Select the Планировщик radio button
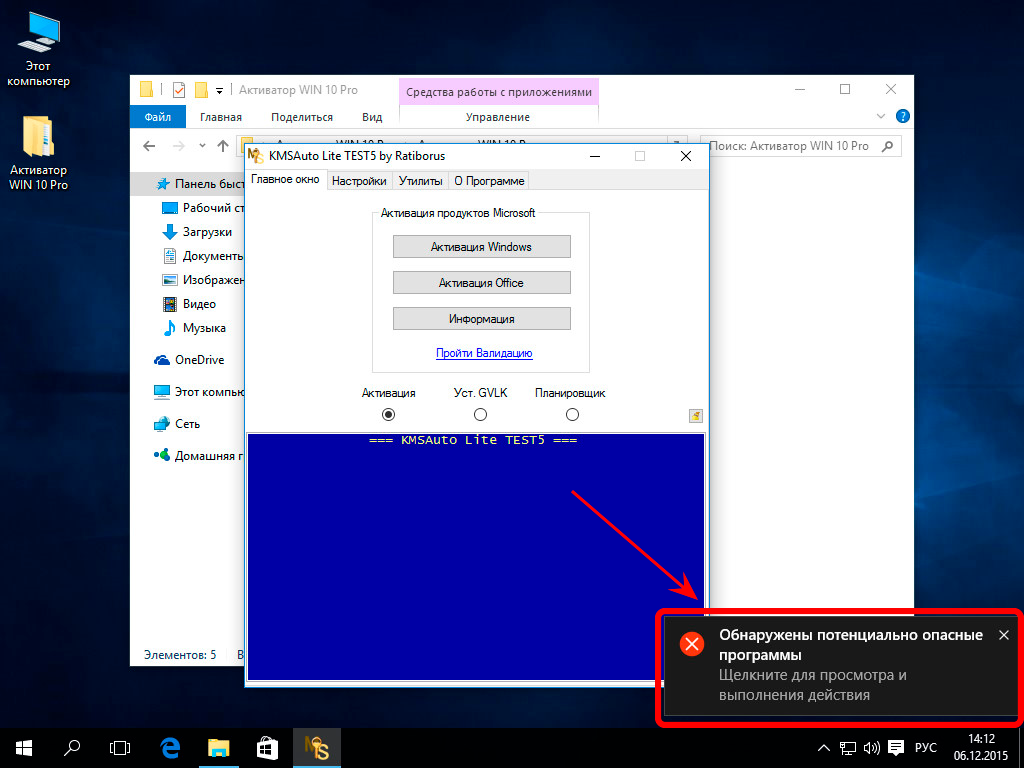Screen dimensions: 1024x768 pyautogui.click(x=572, y=414)
